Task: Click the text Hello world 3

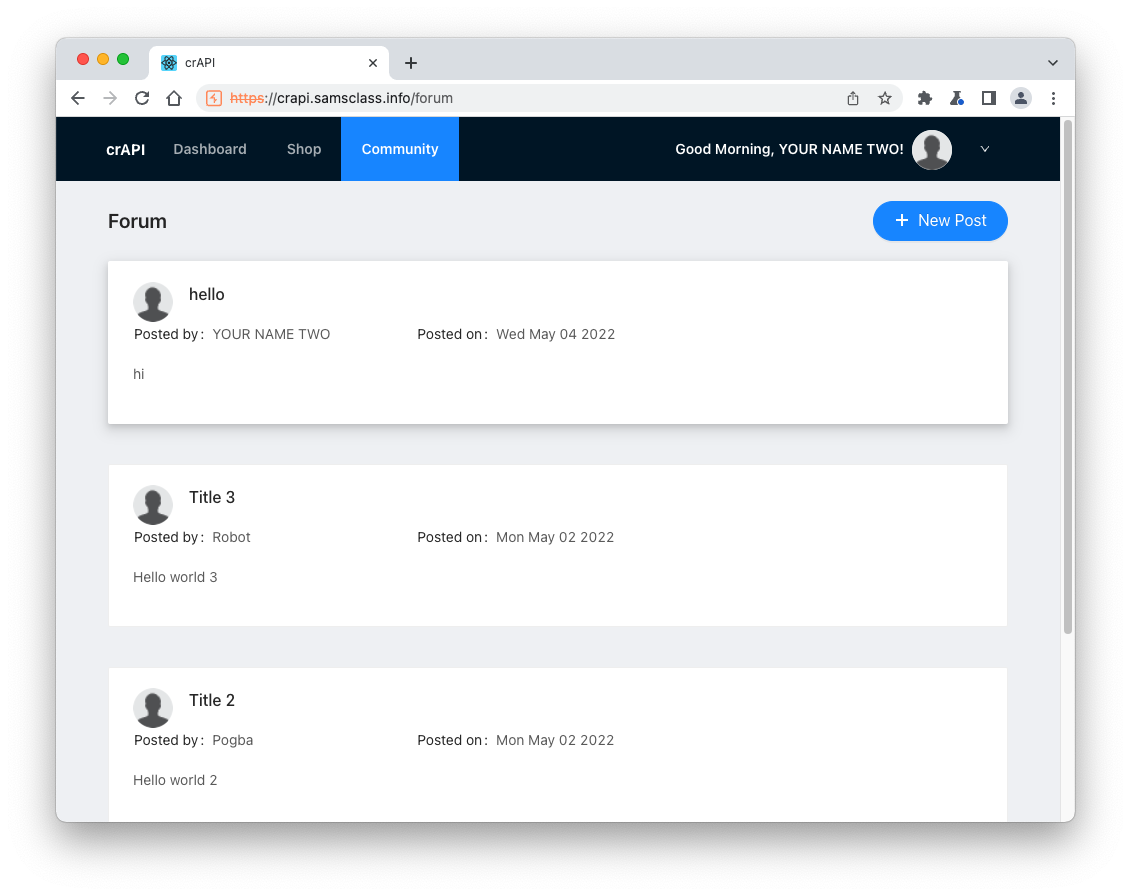Action: 175,577
